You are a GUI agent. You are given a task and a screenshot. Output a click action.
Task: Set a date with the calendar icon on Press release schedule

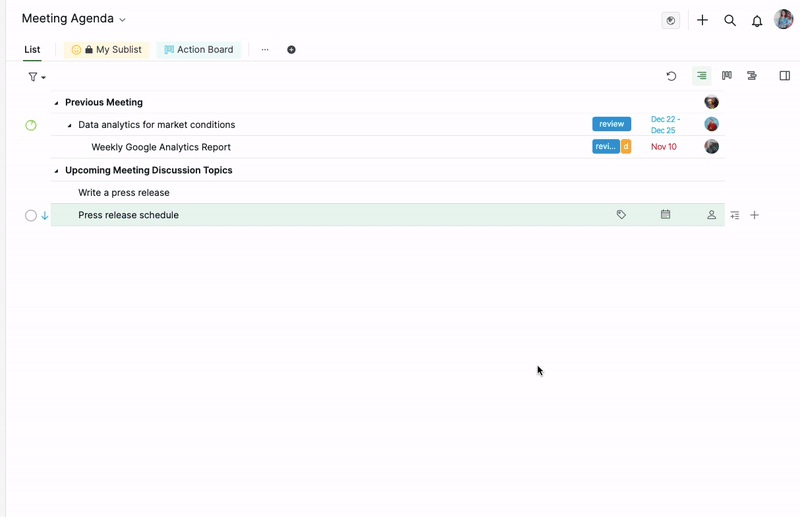[665, 214]
